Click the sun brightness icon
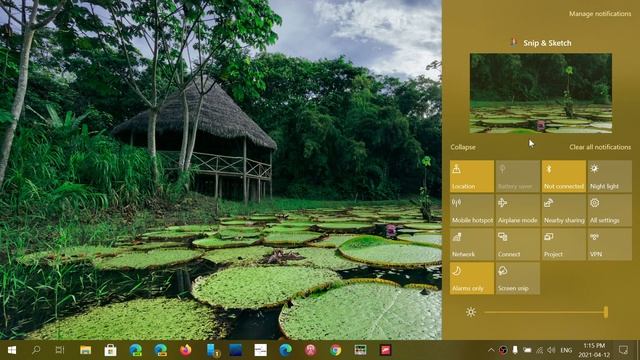 click(471, 312)
